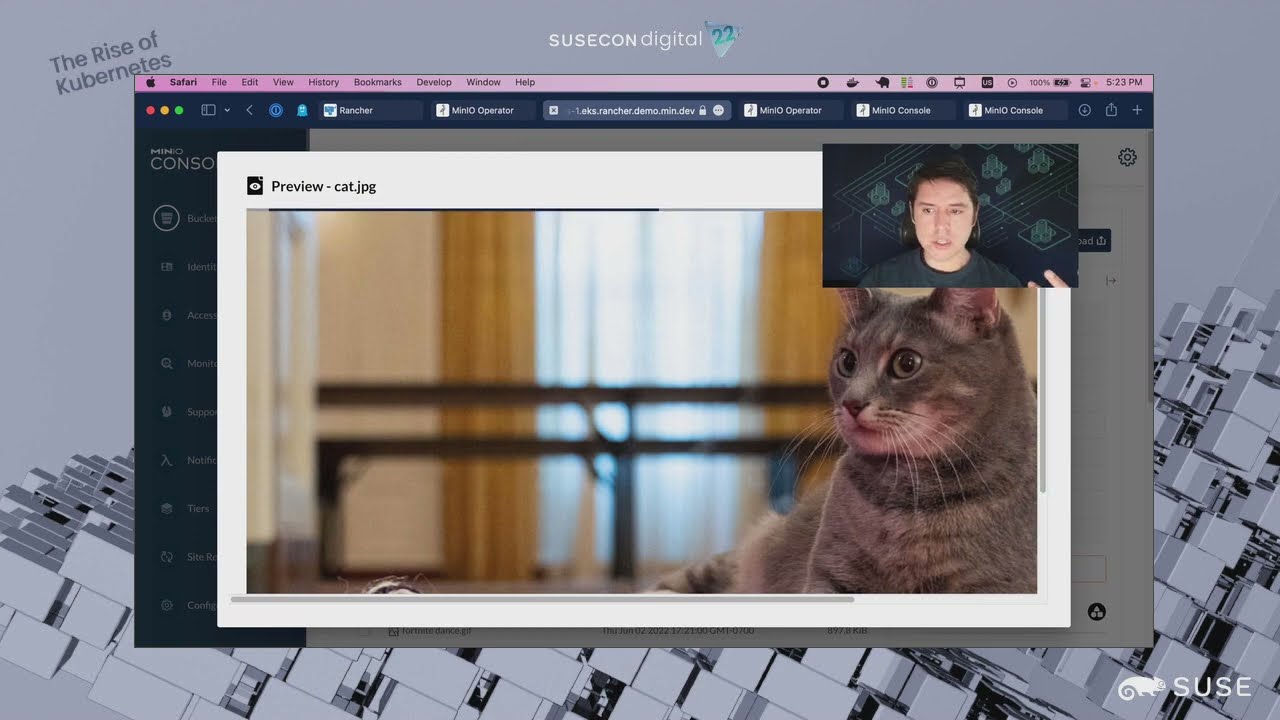
Task: Click the settings gear icon top right
Action: 1127,157
